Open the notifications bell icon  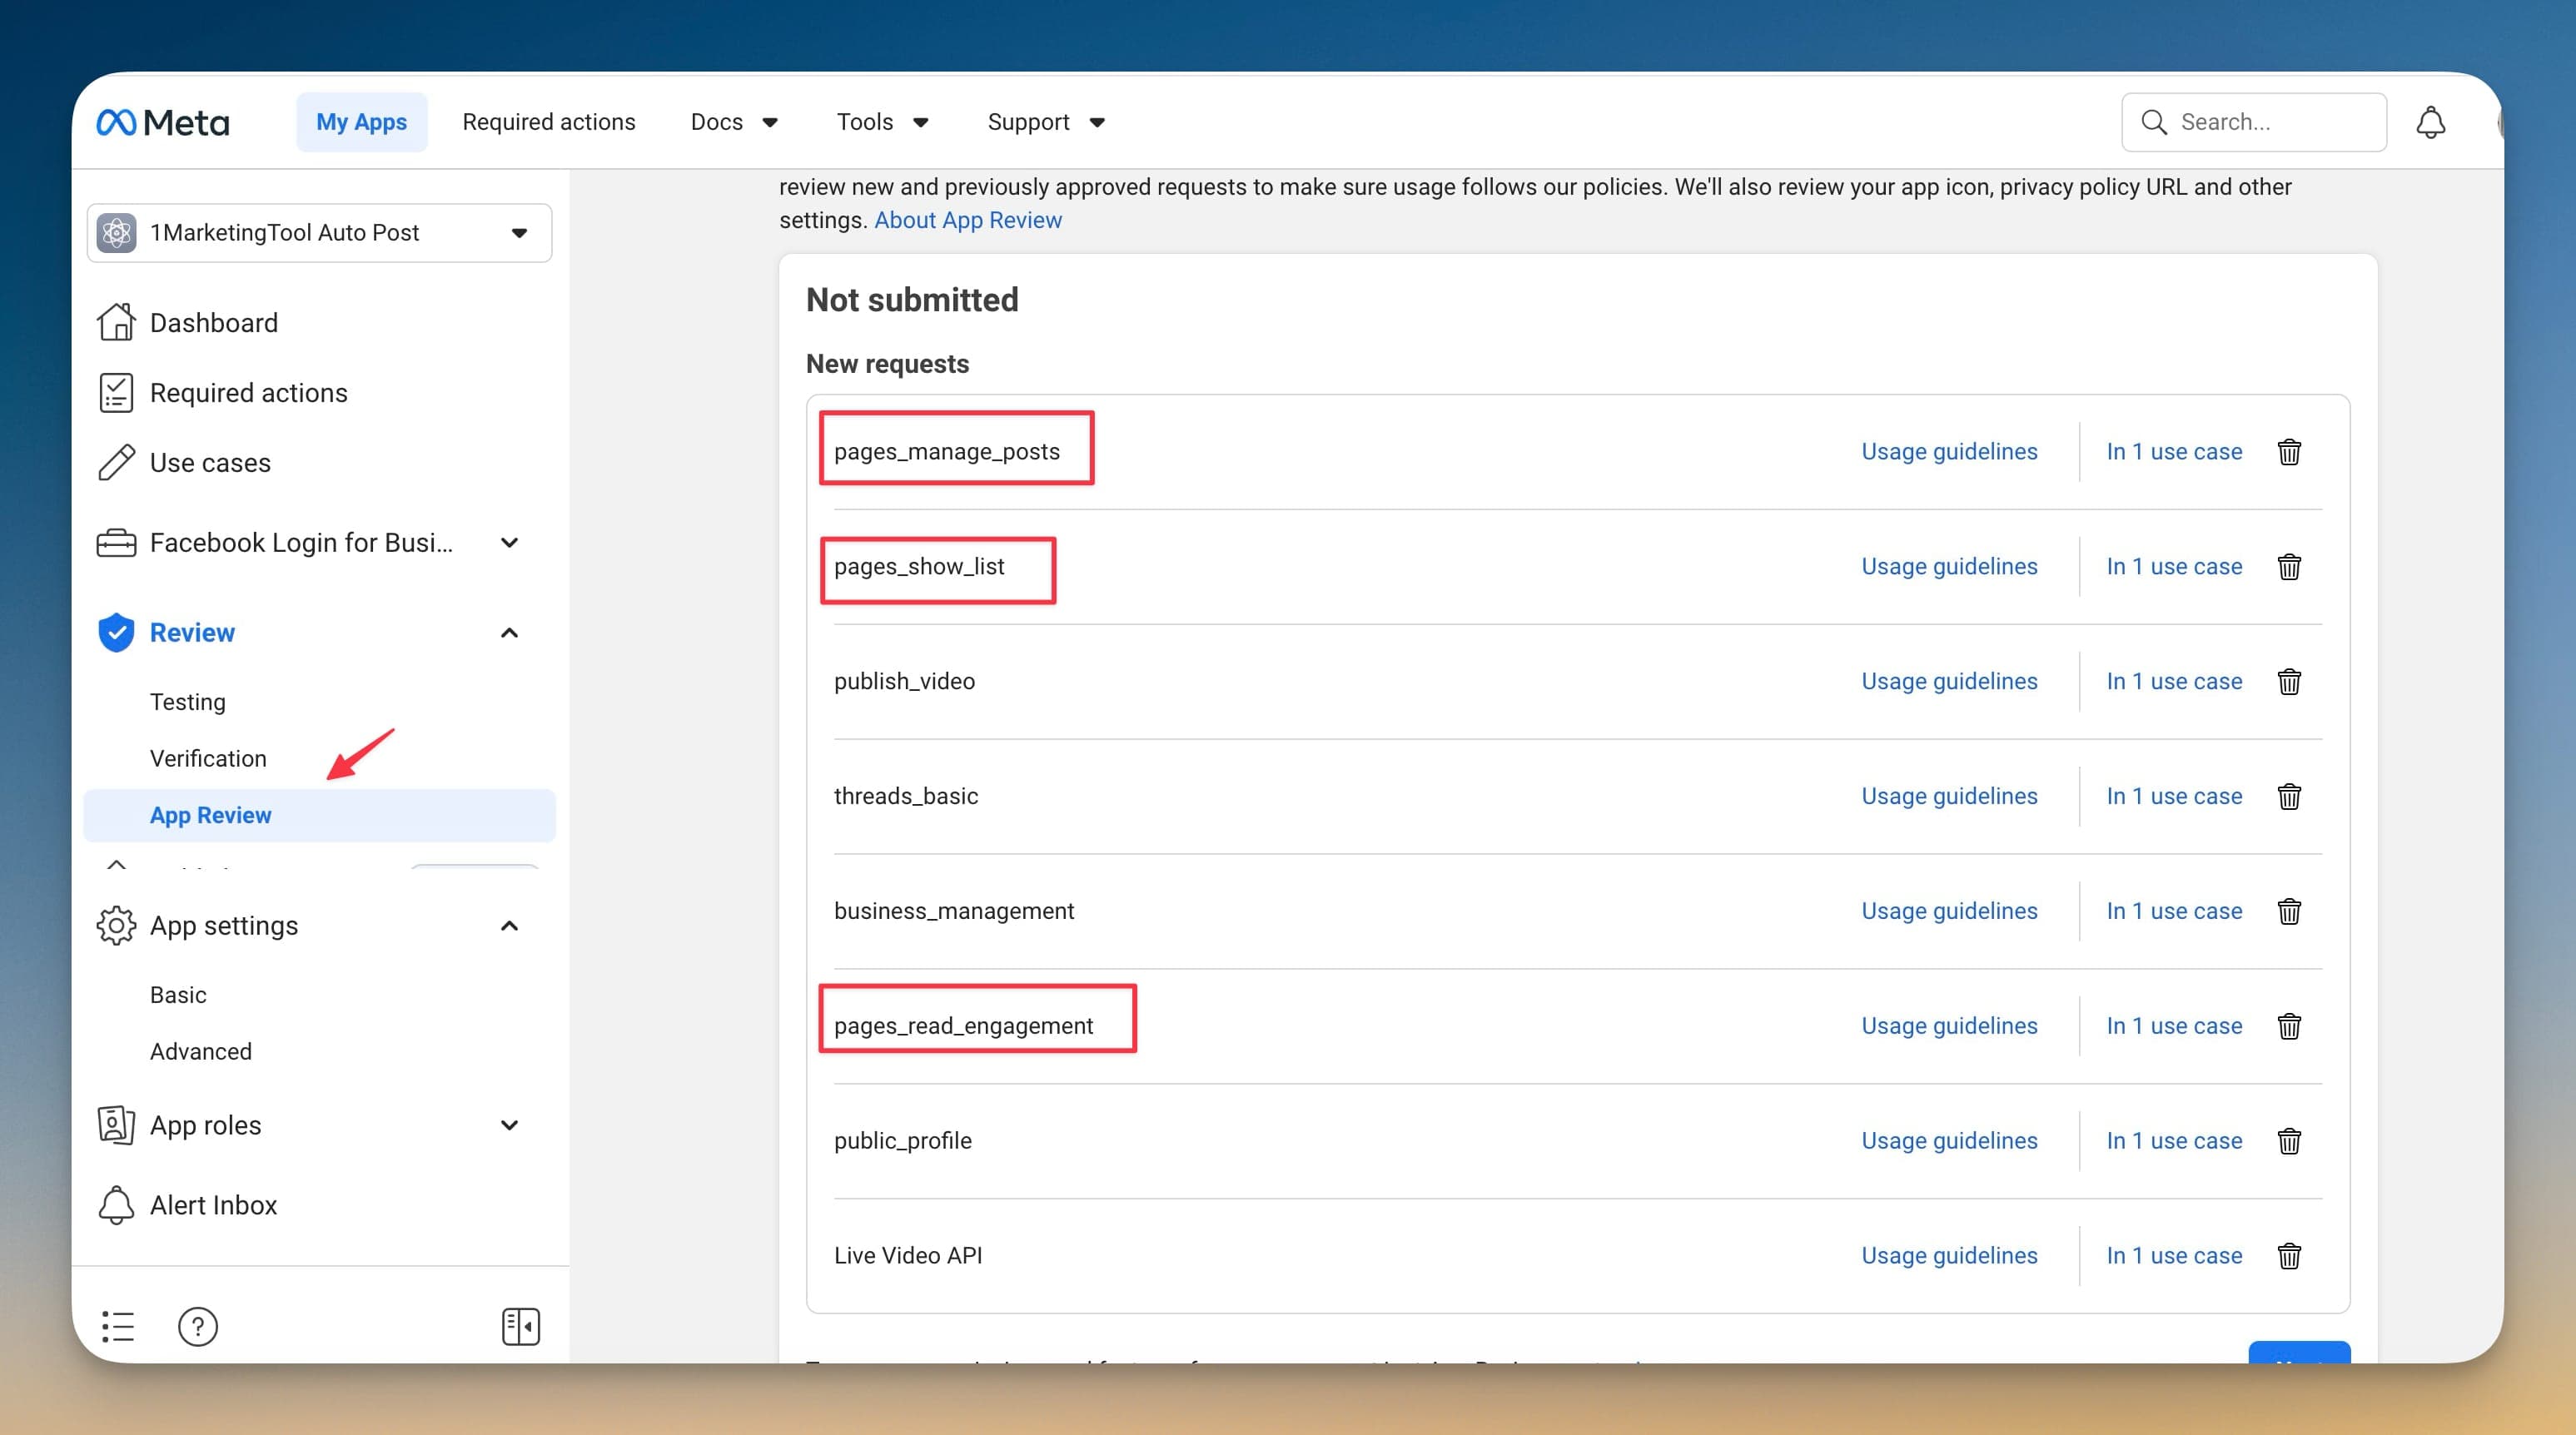[2430, 122]
